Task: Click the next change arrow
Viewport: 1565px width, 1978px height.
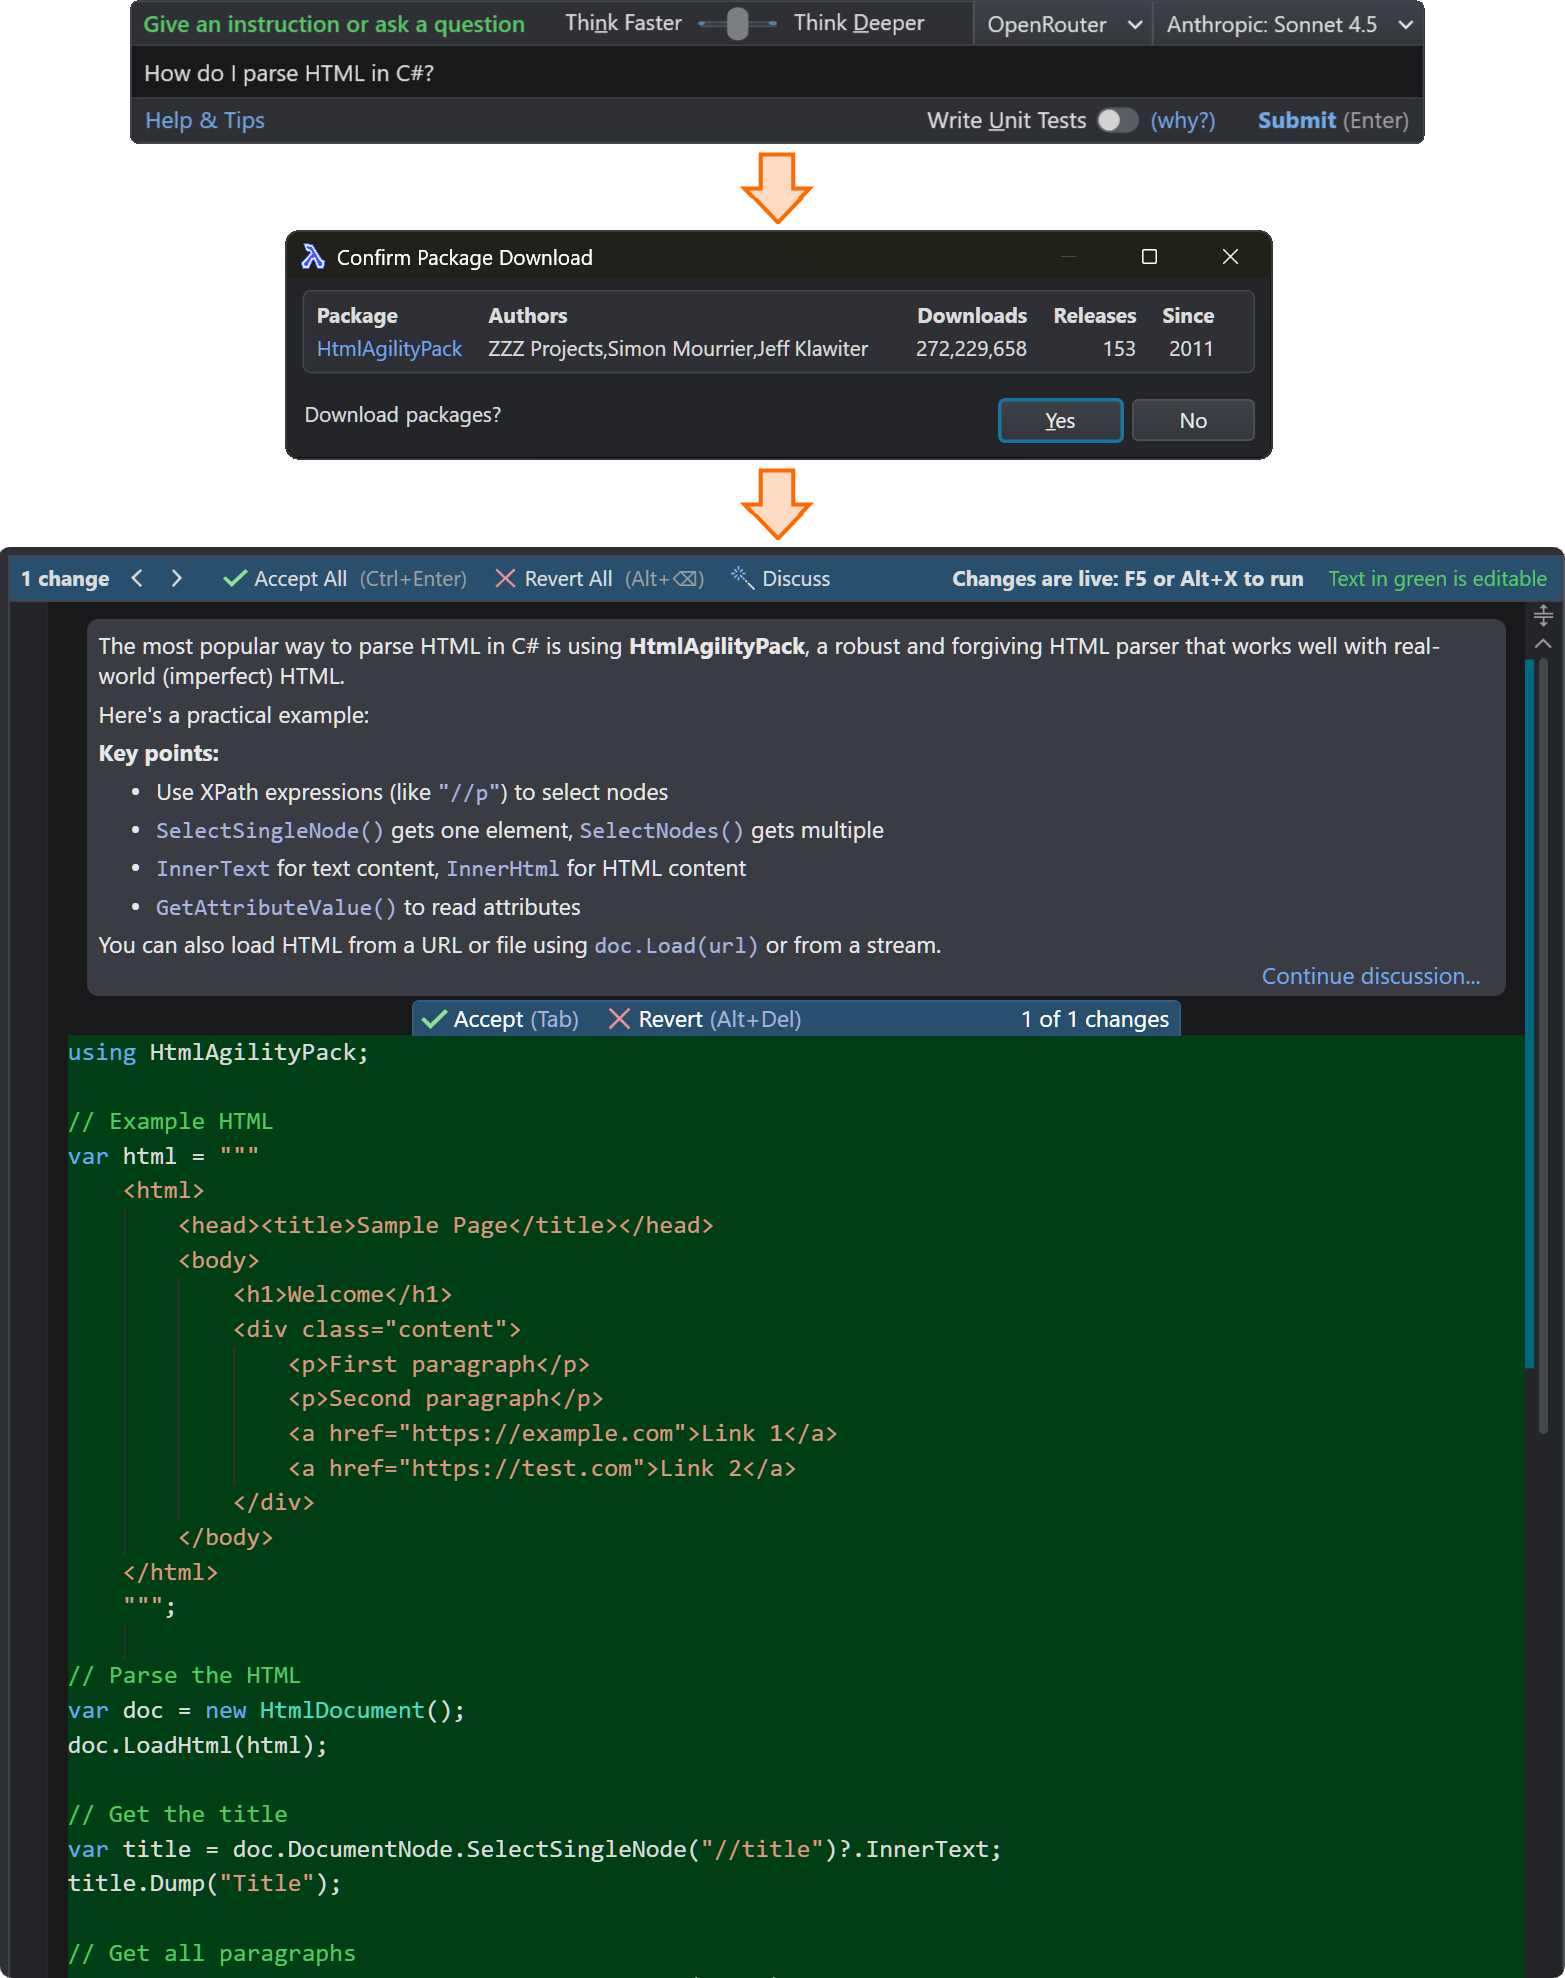Action: [x=177, y=579]
